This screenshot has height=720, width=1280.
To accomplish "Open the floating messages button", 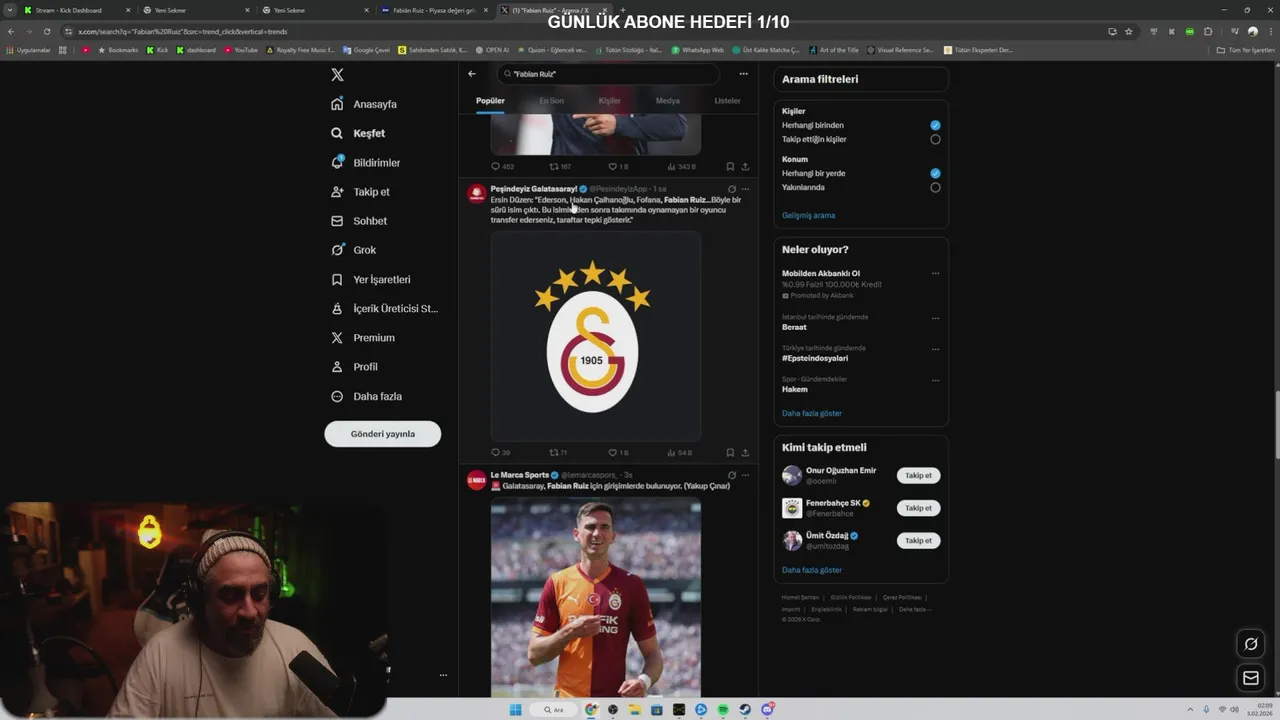I will (x=1250, y=678).
